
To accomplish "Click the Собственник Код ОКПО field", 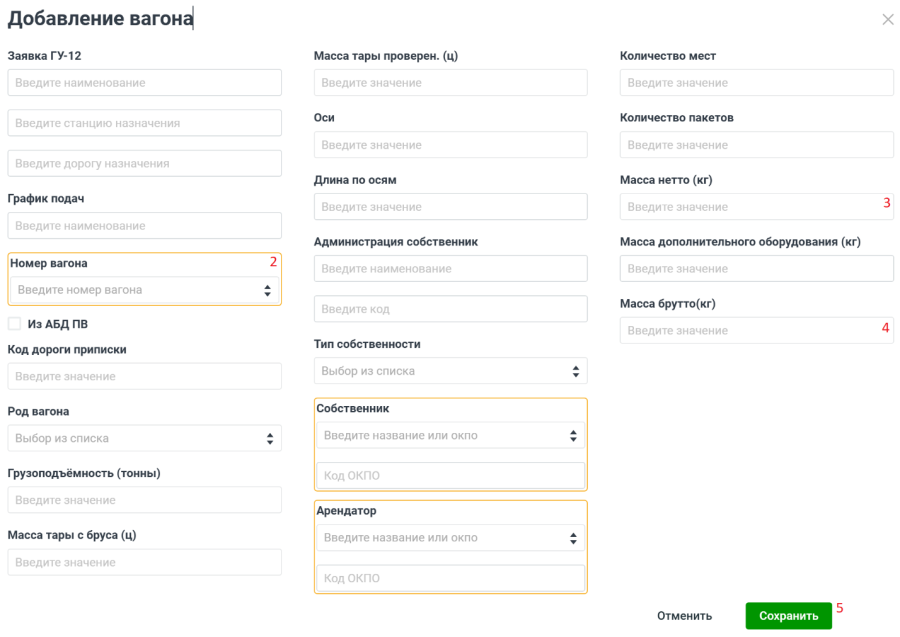I will (x=450, y=475).
